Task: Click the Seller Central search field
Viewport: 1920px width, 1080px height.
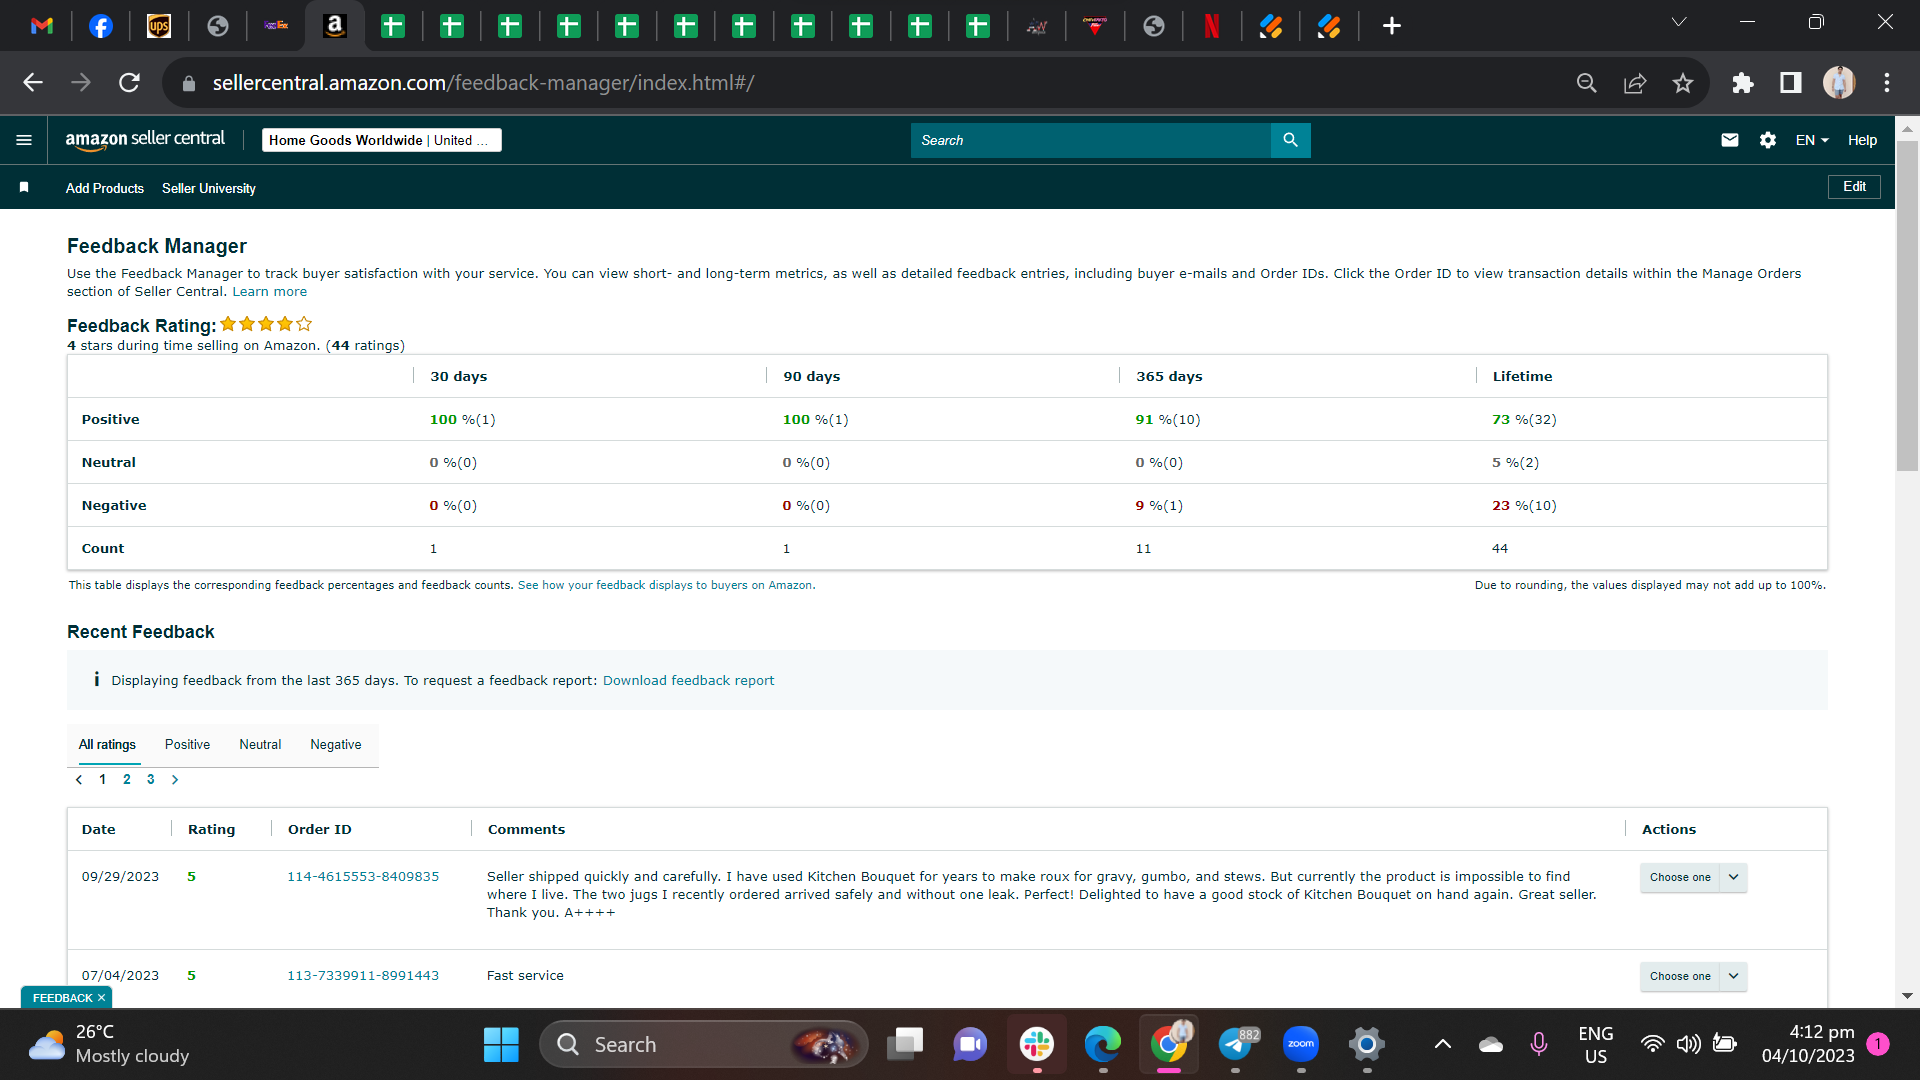Action: tap(1090, 140)
